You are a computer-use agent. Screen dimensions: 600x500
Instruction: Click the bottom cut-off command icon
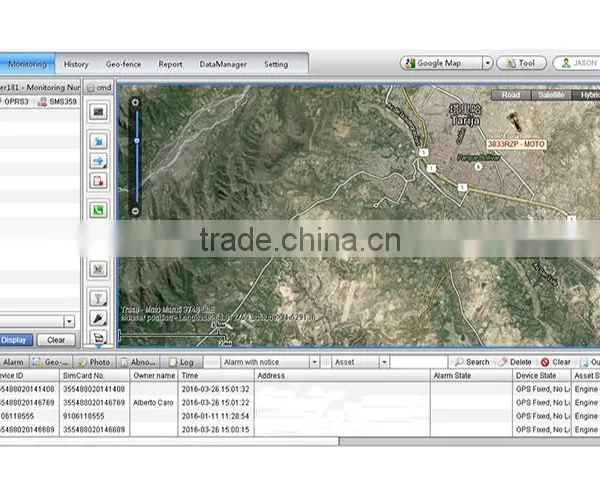point(98,337)
